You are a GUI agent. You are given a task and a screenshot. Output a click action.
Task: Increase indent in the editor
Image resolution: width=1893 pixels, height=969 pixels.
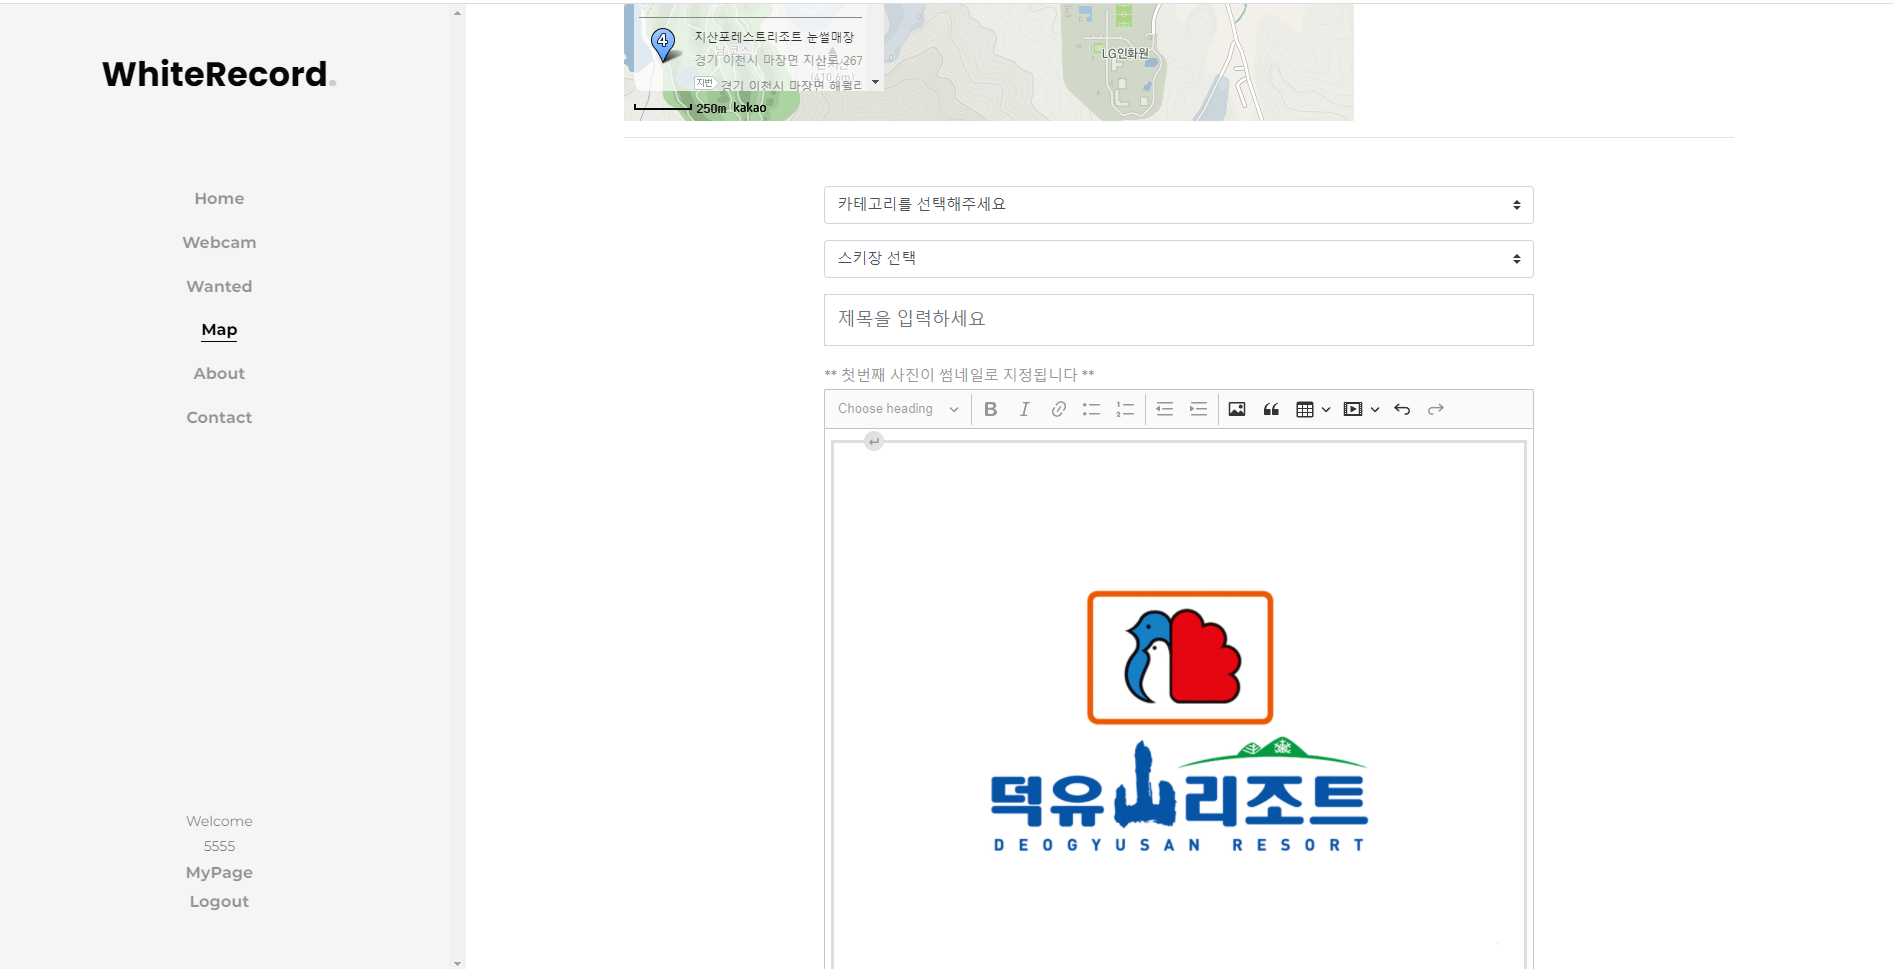(1198, 409)
